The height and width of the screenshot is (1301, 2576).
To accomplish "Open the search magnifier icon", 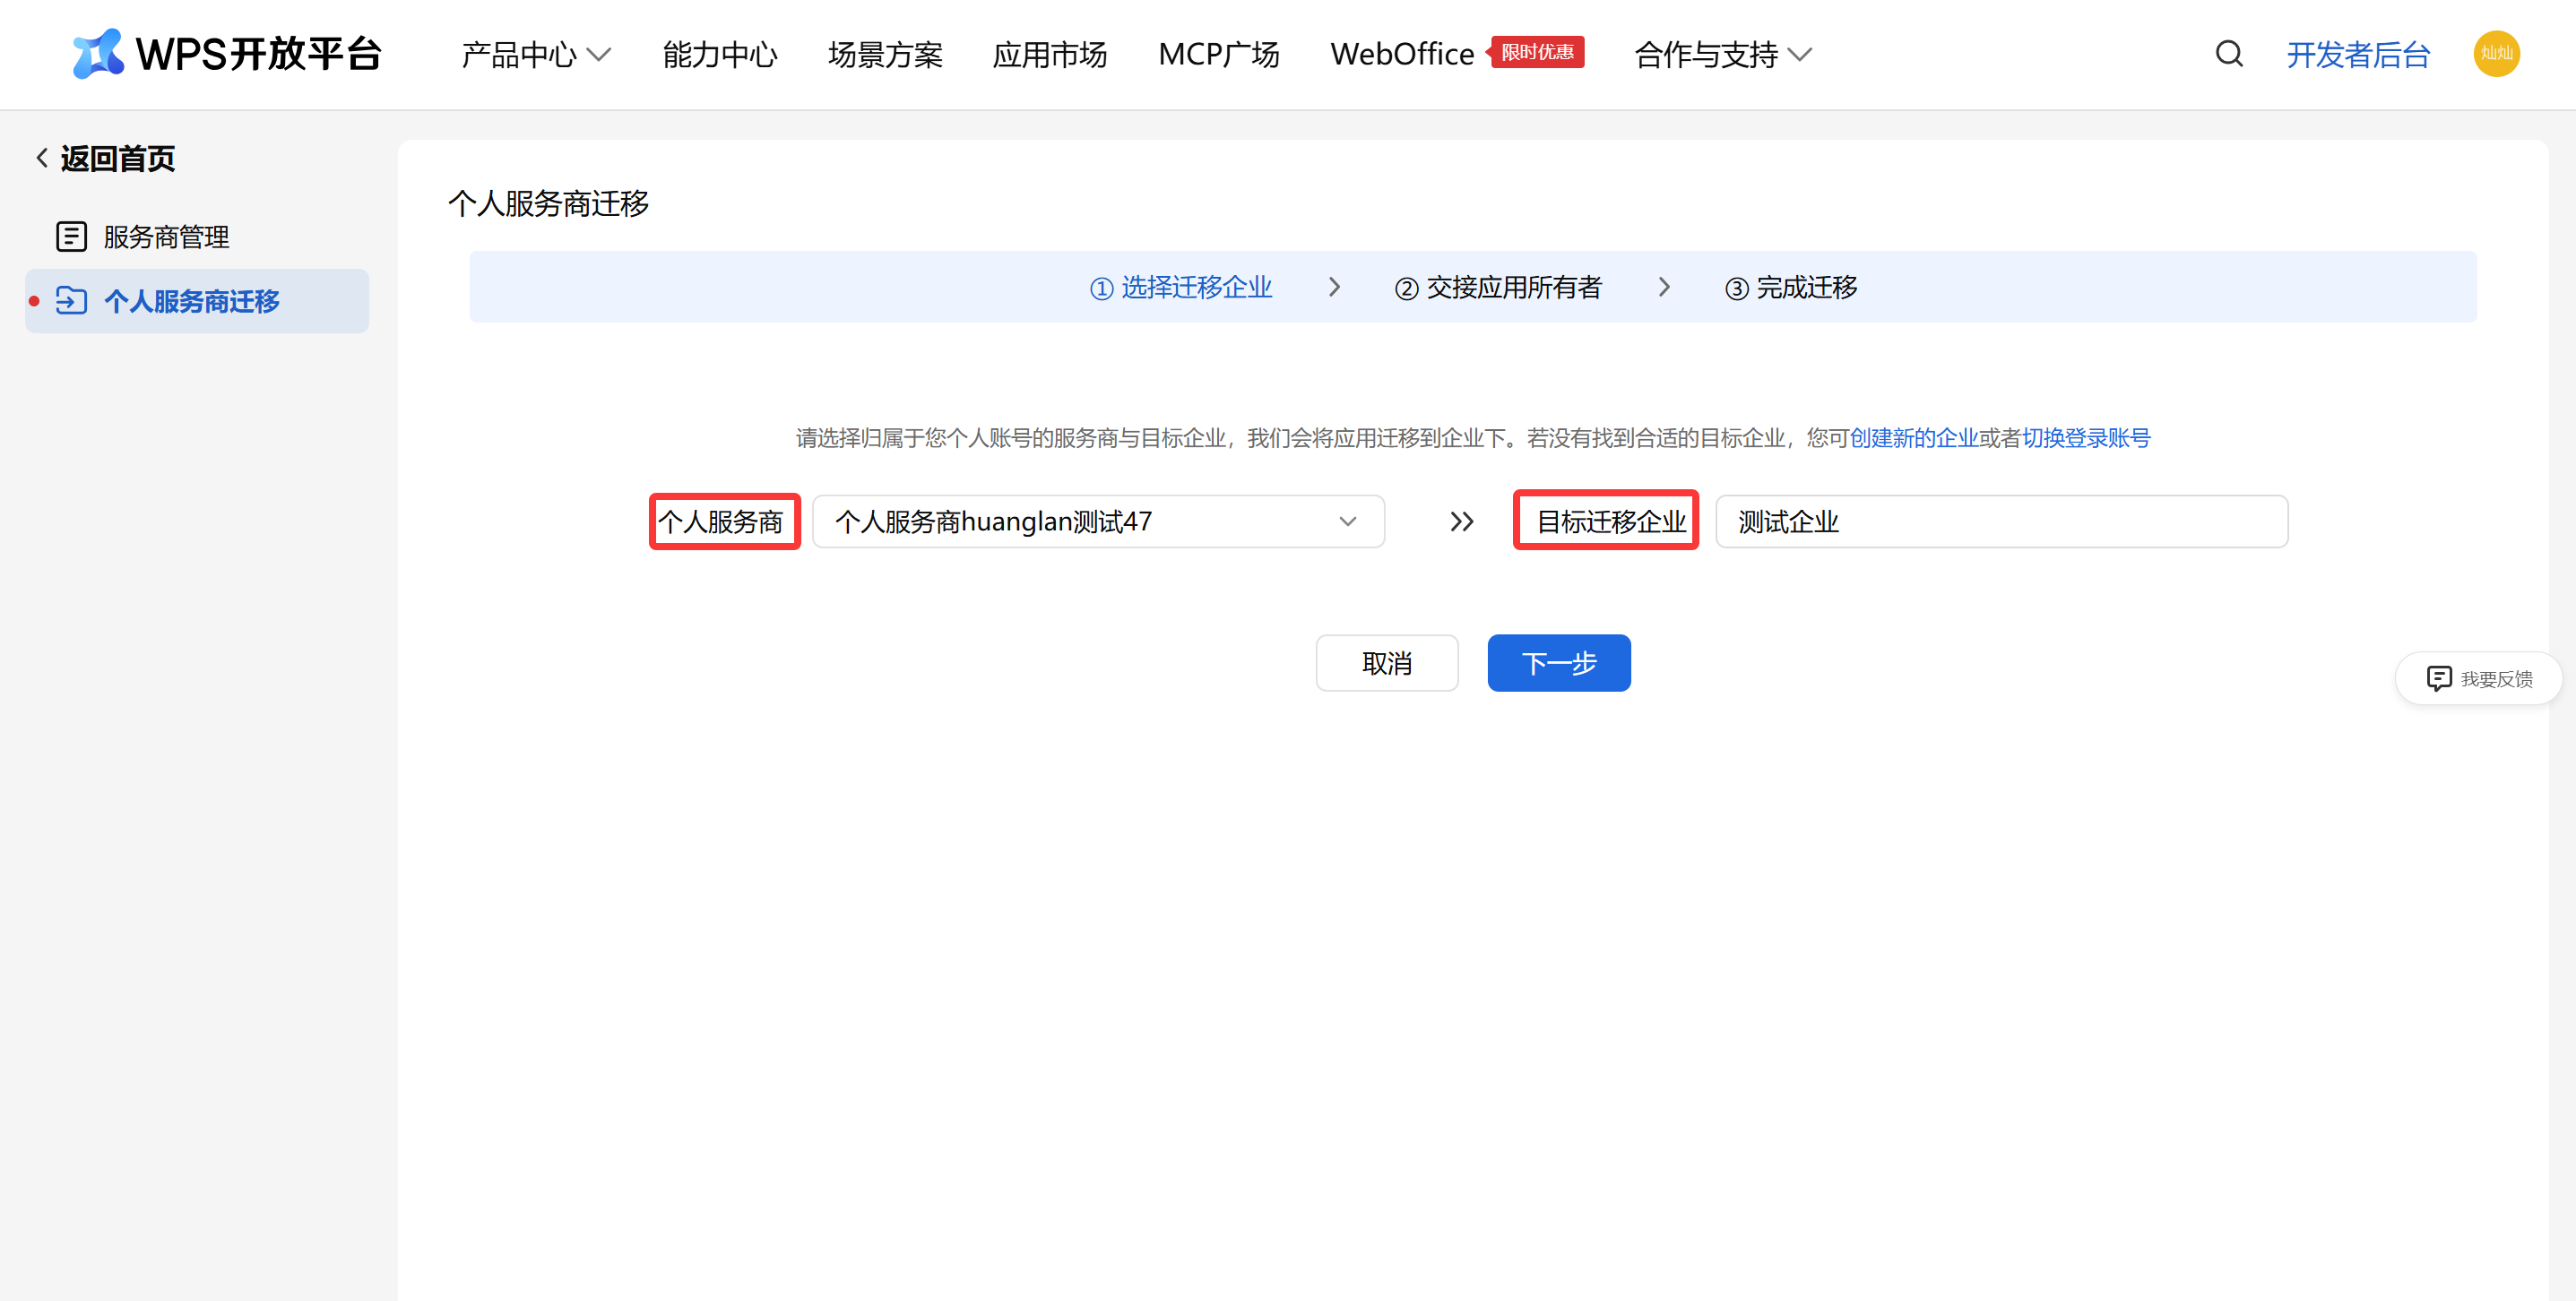I will tap(2229, 54).
